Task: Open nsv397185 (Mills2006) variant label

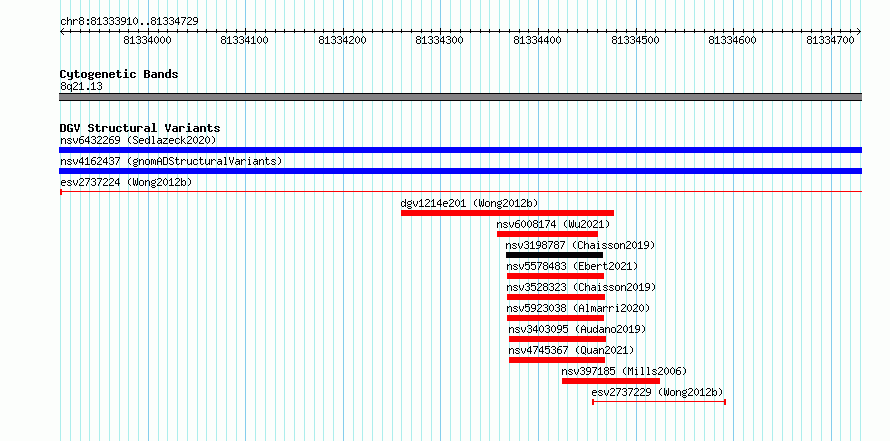Action: [x=624, y=371]
